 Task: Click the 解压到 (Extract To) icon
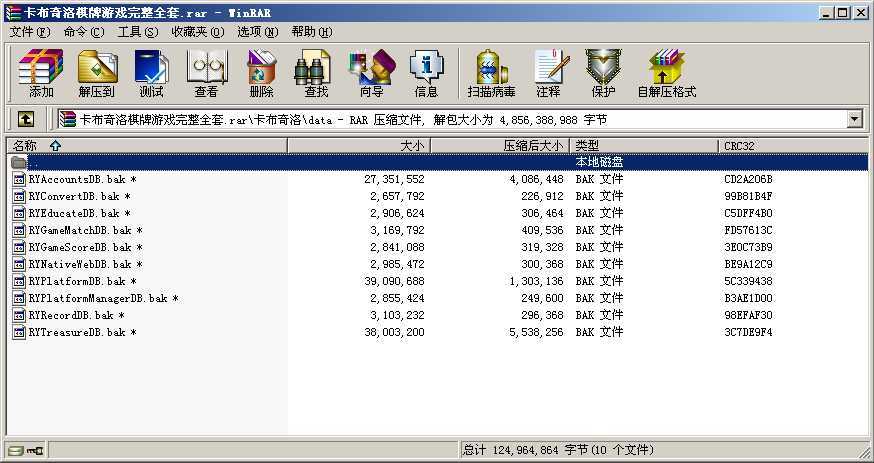point(96,73)
